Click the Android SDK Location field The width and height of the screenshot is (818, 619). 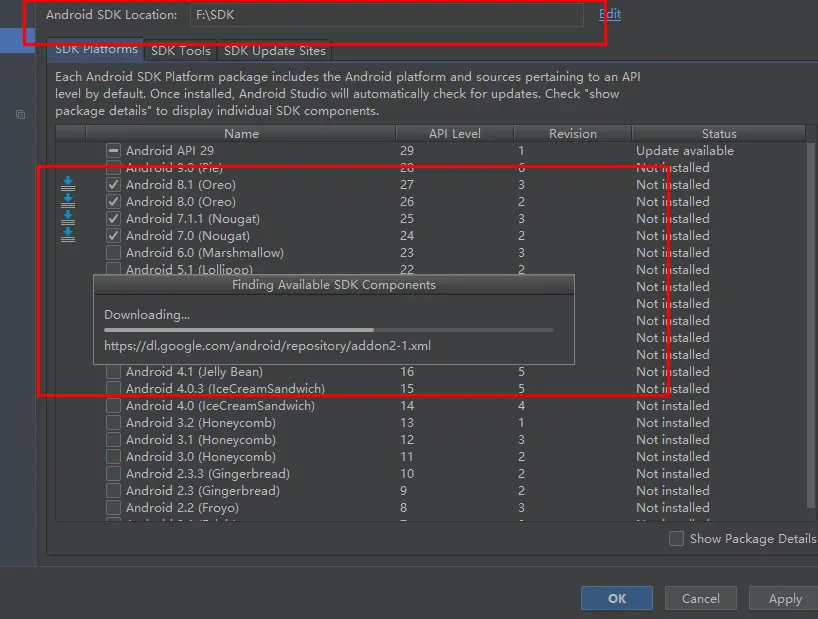coord(387,15)
